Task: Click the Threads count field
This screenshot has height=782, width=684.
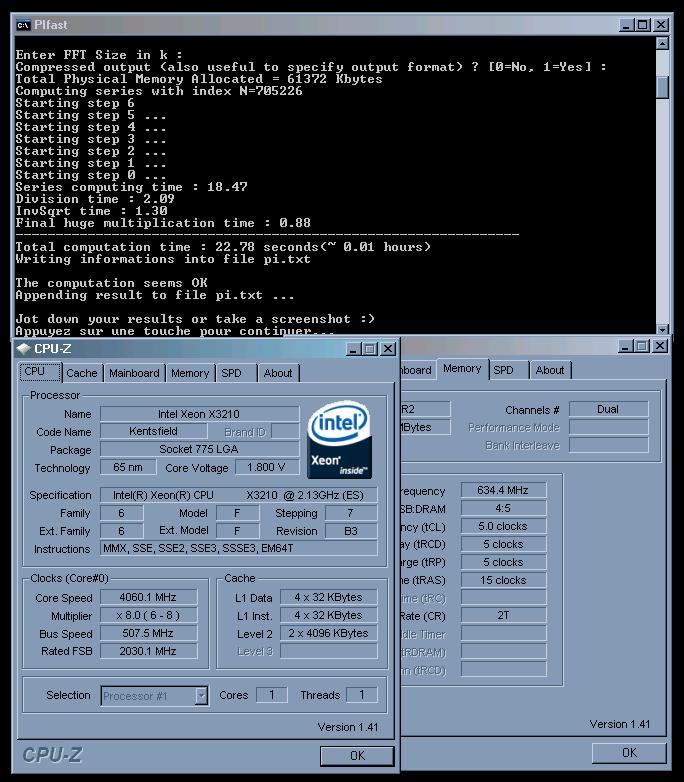Action: pos(362,695)
